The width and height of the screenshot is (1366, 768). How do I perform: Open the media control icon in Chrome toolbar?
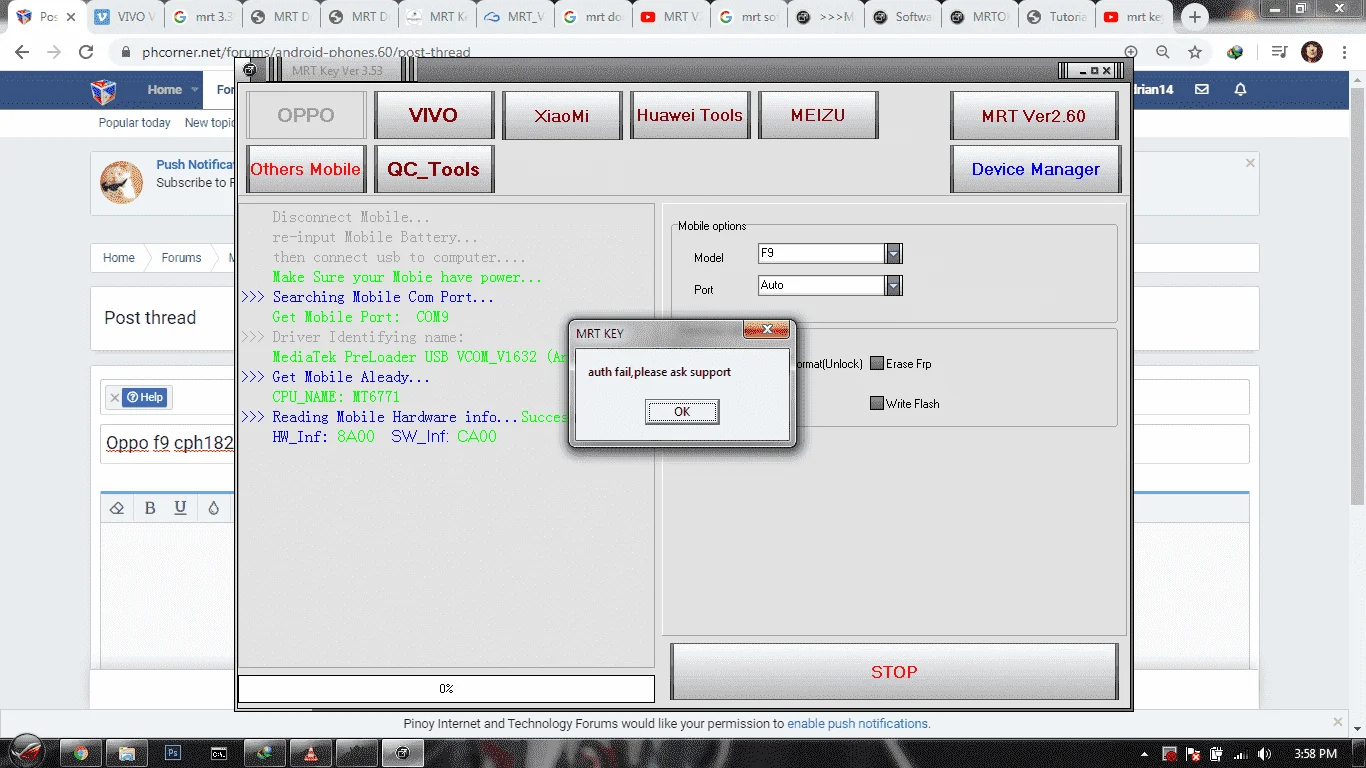(x=1279, y=52)
